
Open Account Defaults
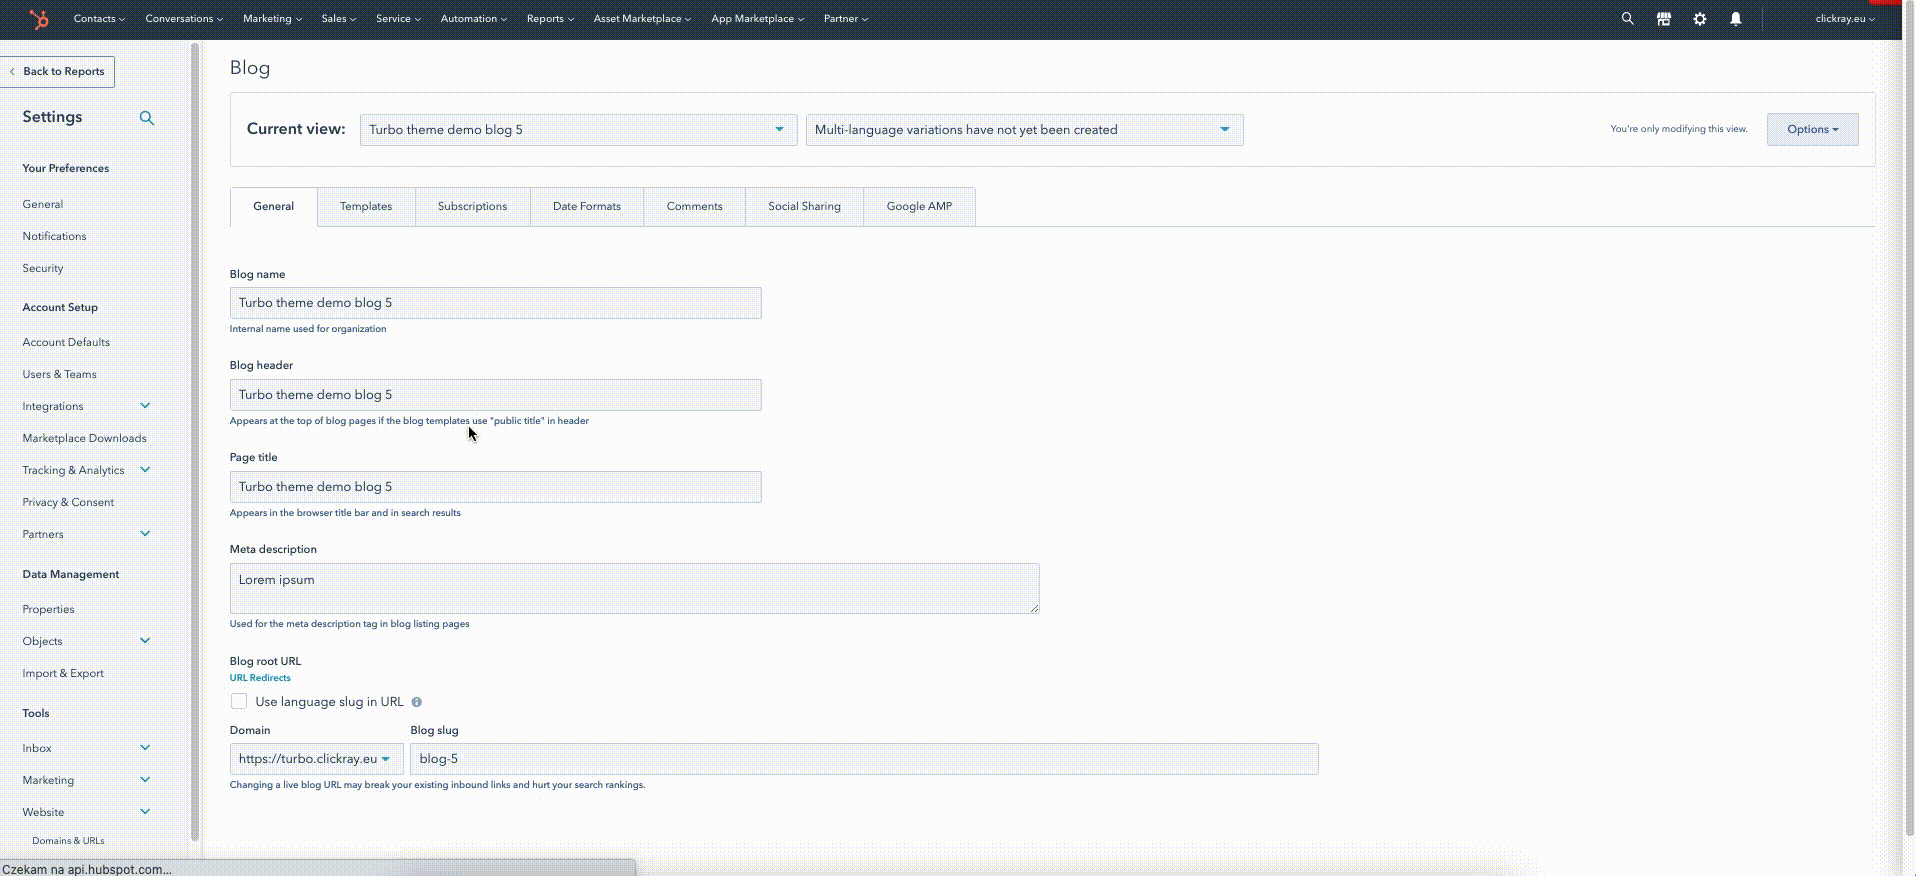[66, 342]
